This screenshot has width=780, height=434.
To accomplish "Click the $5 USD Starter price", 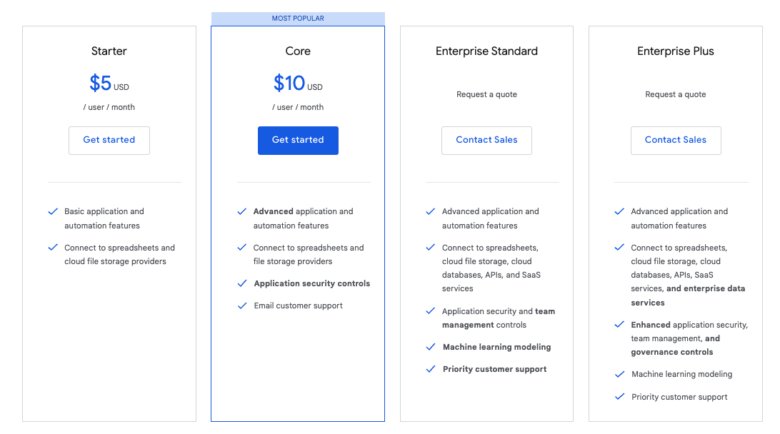I will 109,83.
